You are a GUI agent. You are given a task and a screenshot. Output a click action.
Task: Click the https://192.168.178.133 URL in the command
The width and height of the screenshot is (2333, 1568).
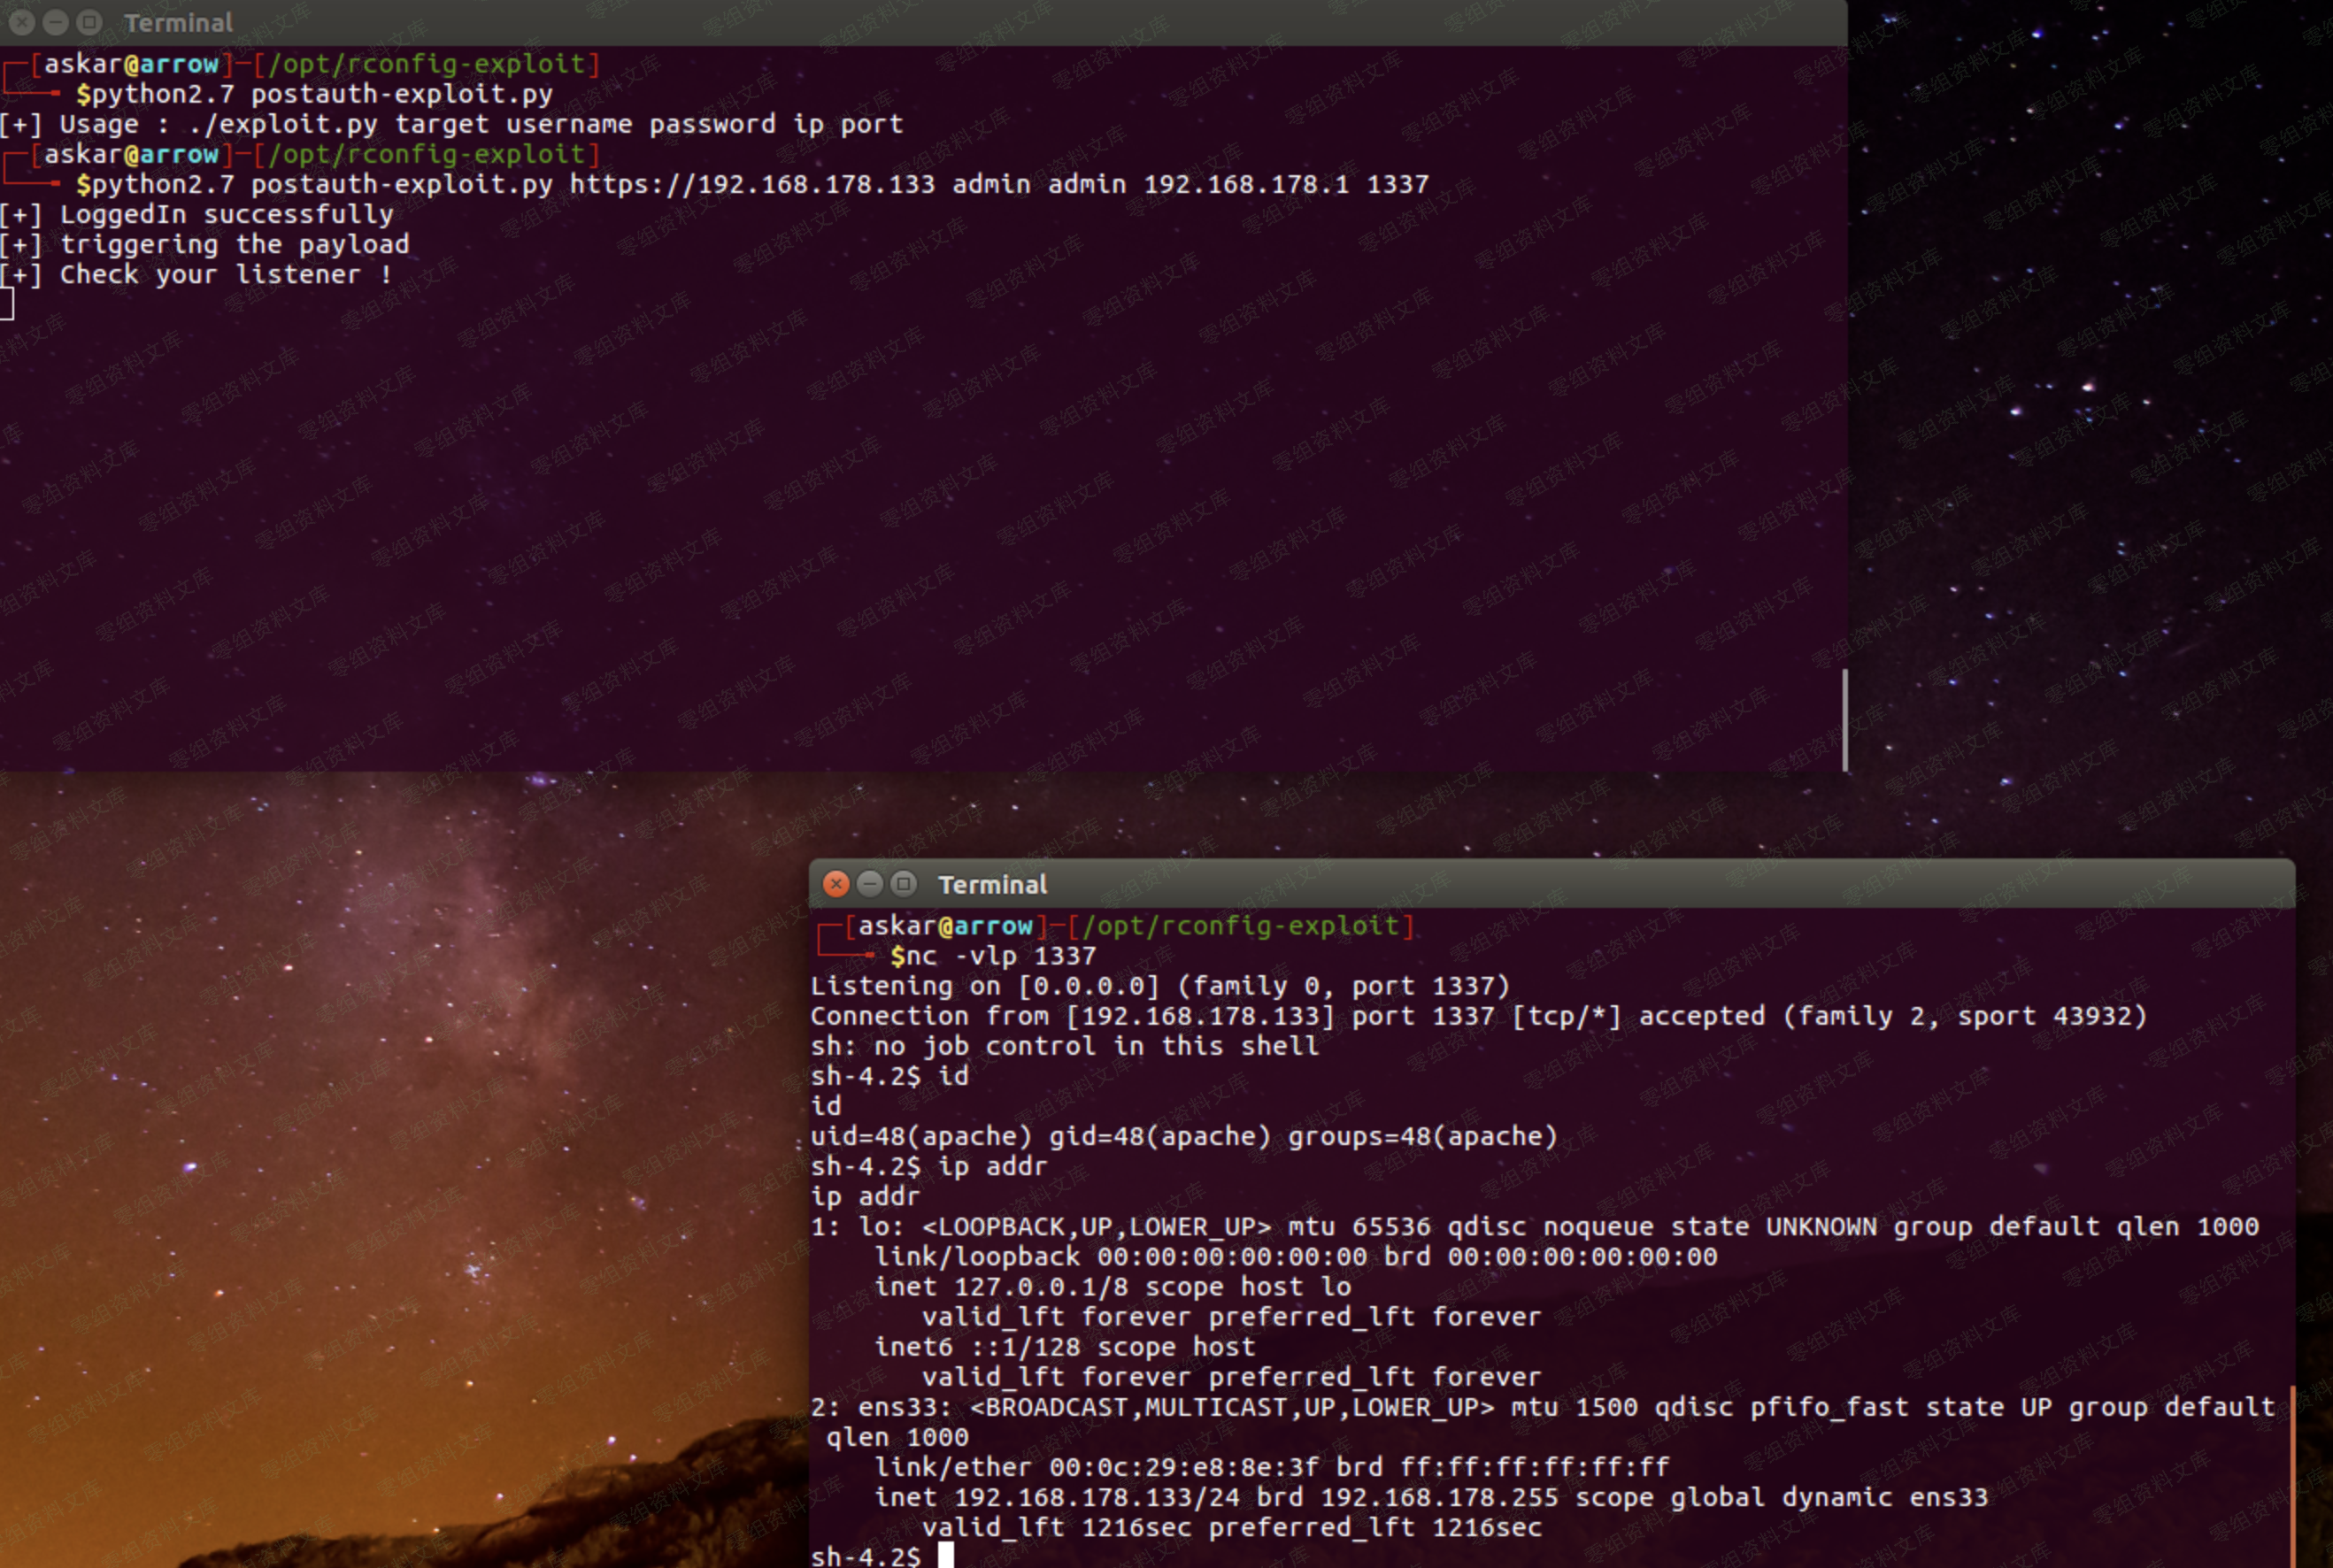(x=752, y=185)
